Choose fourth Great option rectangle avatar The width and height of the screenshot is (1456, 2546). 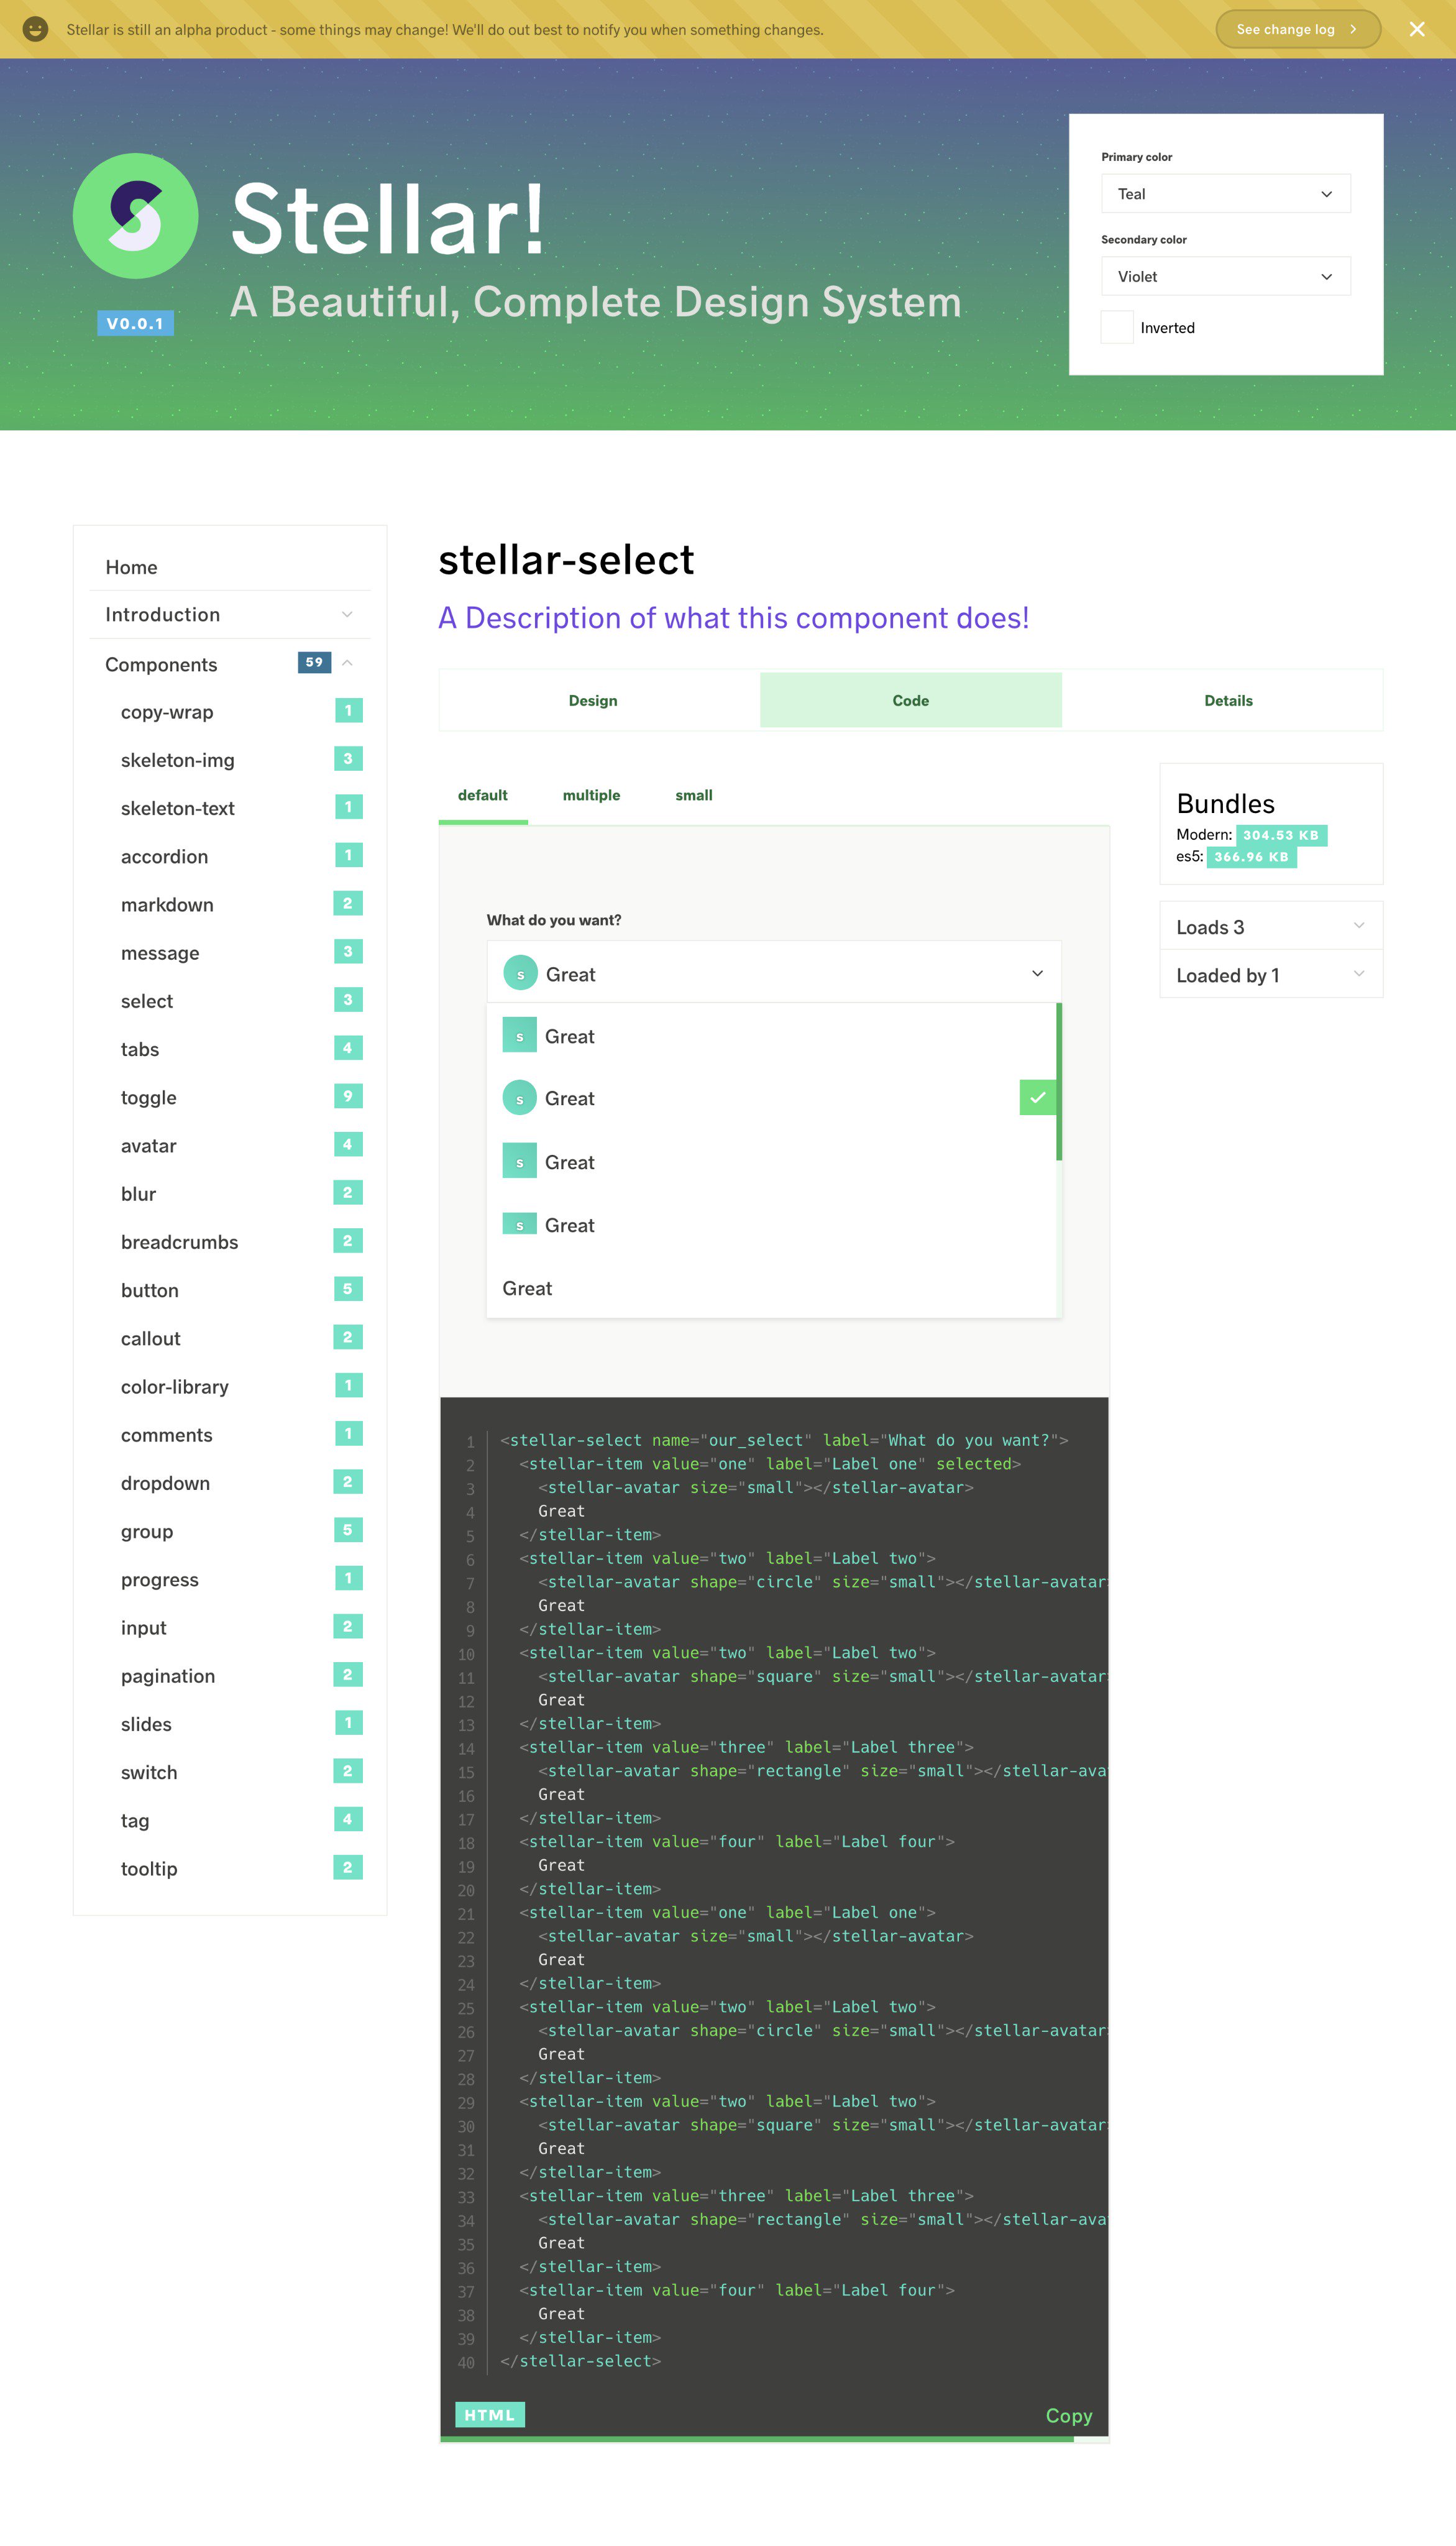point(771,1225)
